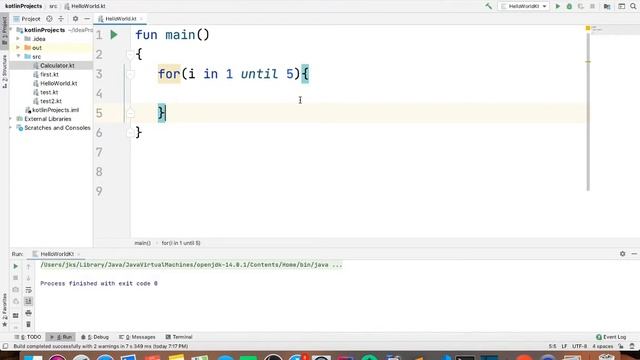The width and height of the screenshot is (640, 360).
Task: Click the Project panel locate-file target icon
Action: (x=49, y=19)
